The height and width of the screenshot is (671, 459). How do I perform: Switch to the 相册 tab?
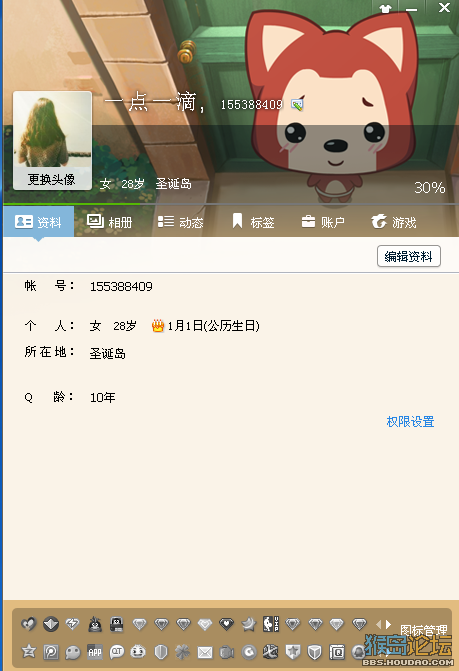click(110, 222)
